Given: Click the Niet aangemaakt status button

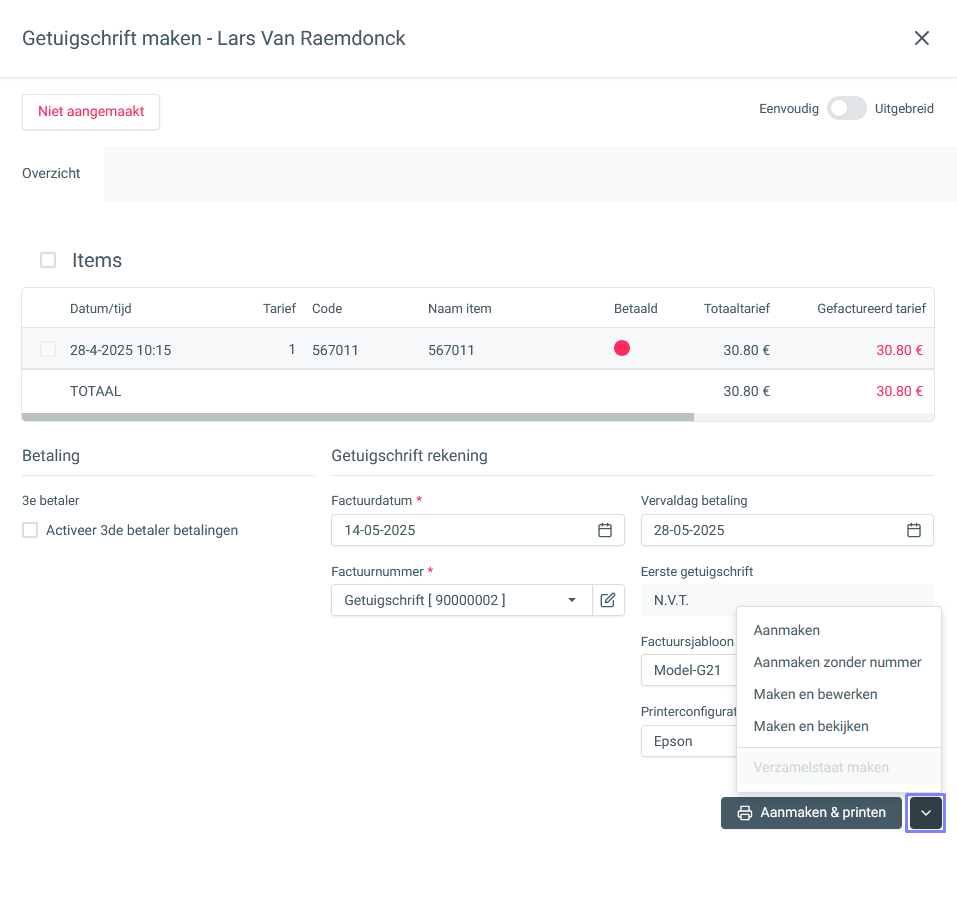Looking at the screenshot, I should point(91,112).
